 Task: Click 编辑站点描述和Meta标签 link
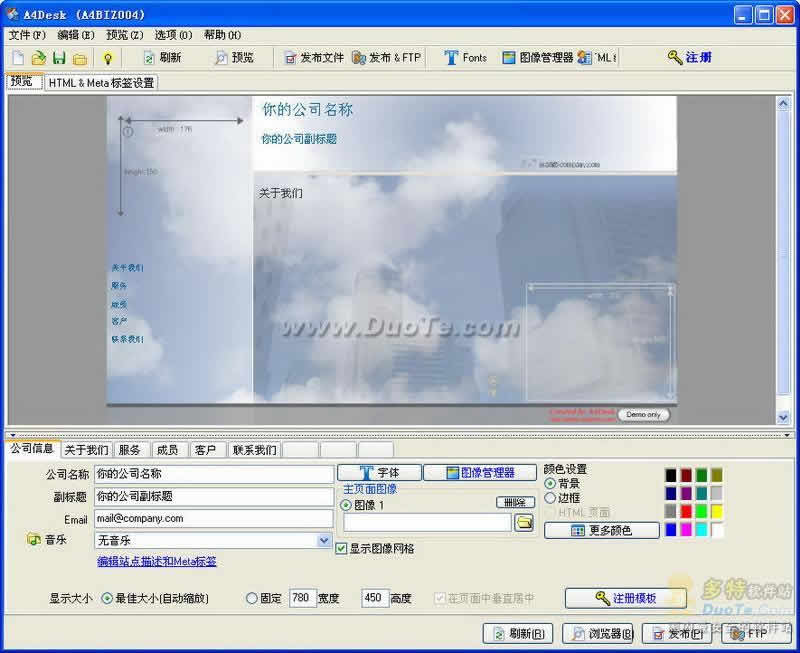pos(157,562)
